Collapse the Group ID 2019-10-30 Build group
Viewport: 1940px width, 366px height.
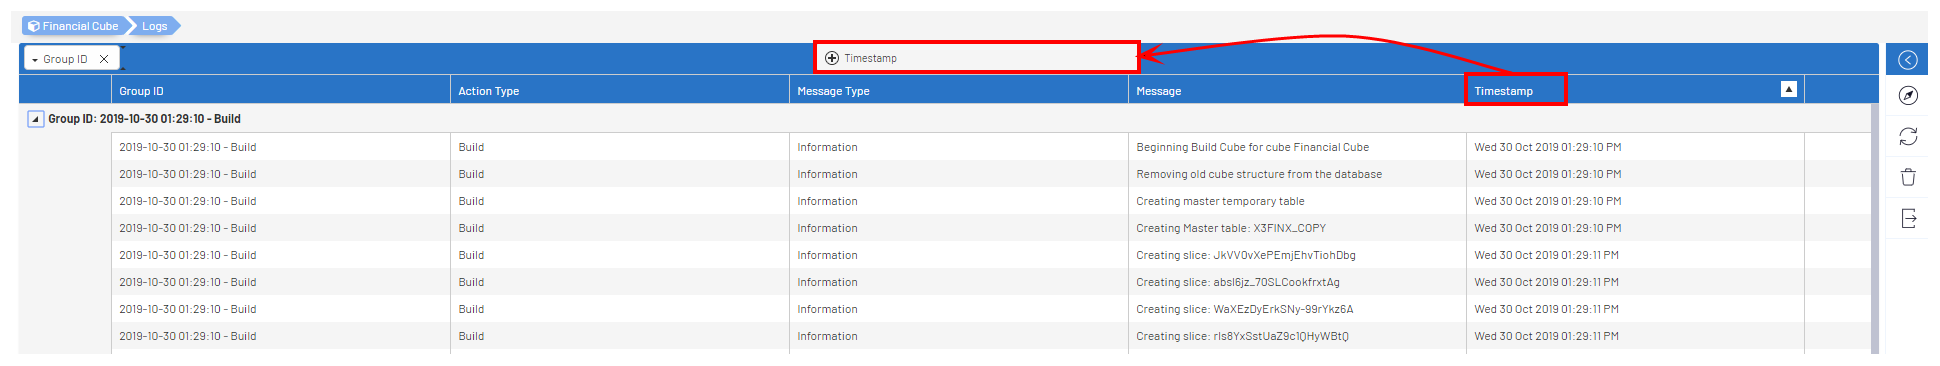tap(36, 119)
